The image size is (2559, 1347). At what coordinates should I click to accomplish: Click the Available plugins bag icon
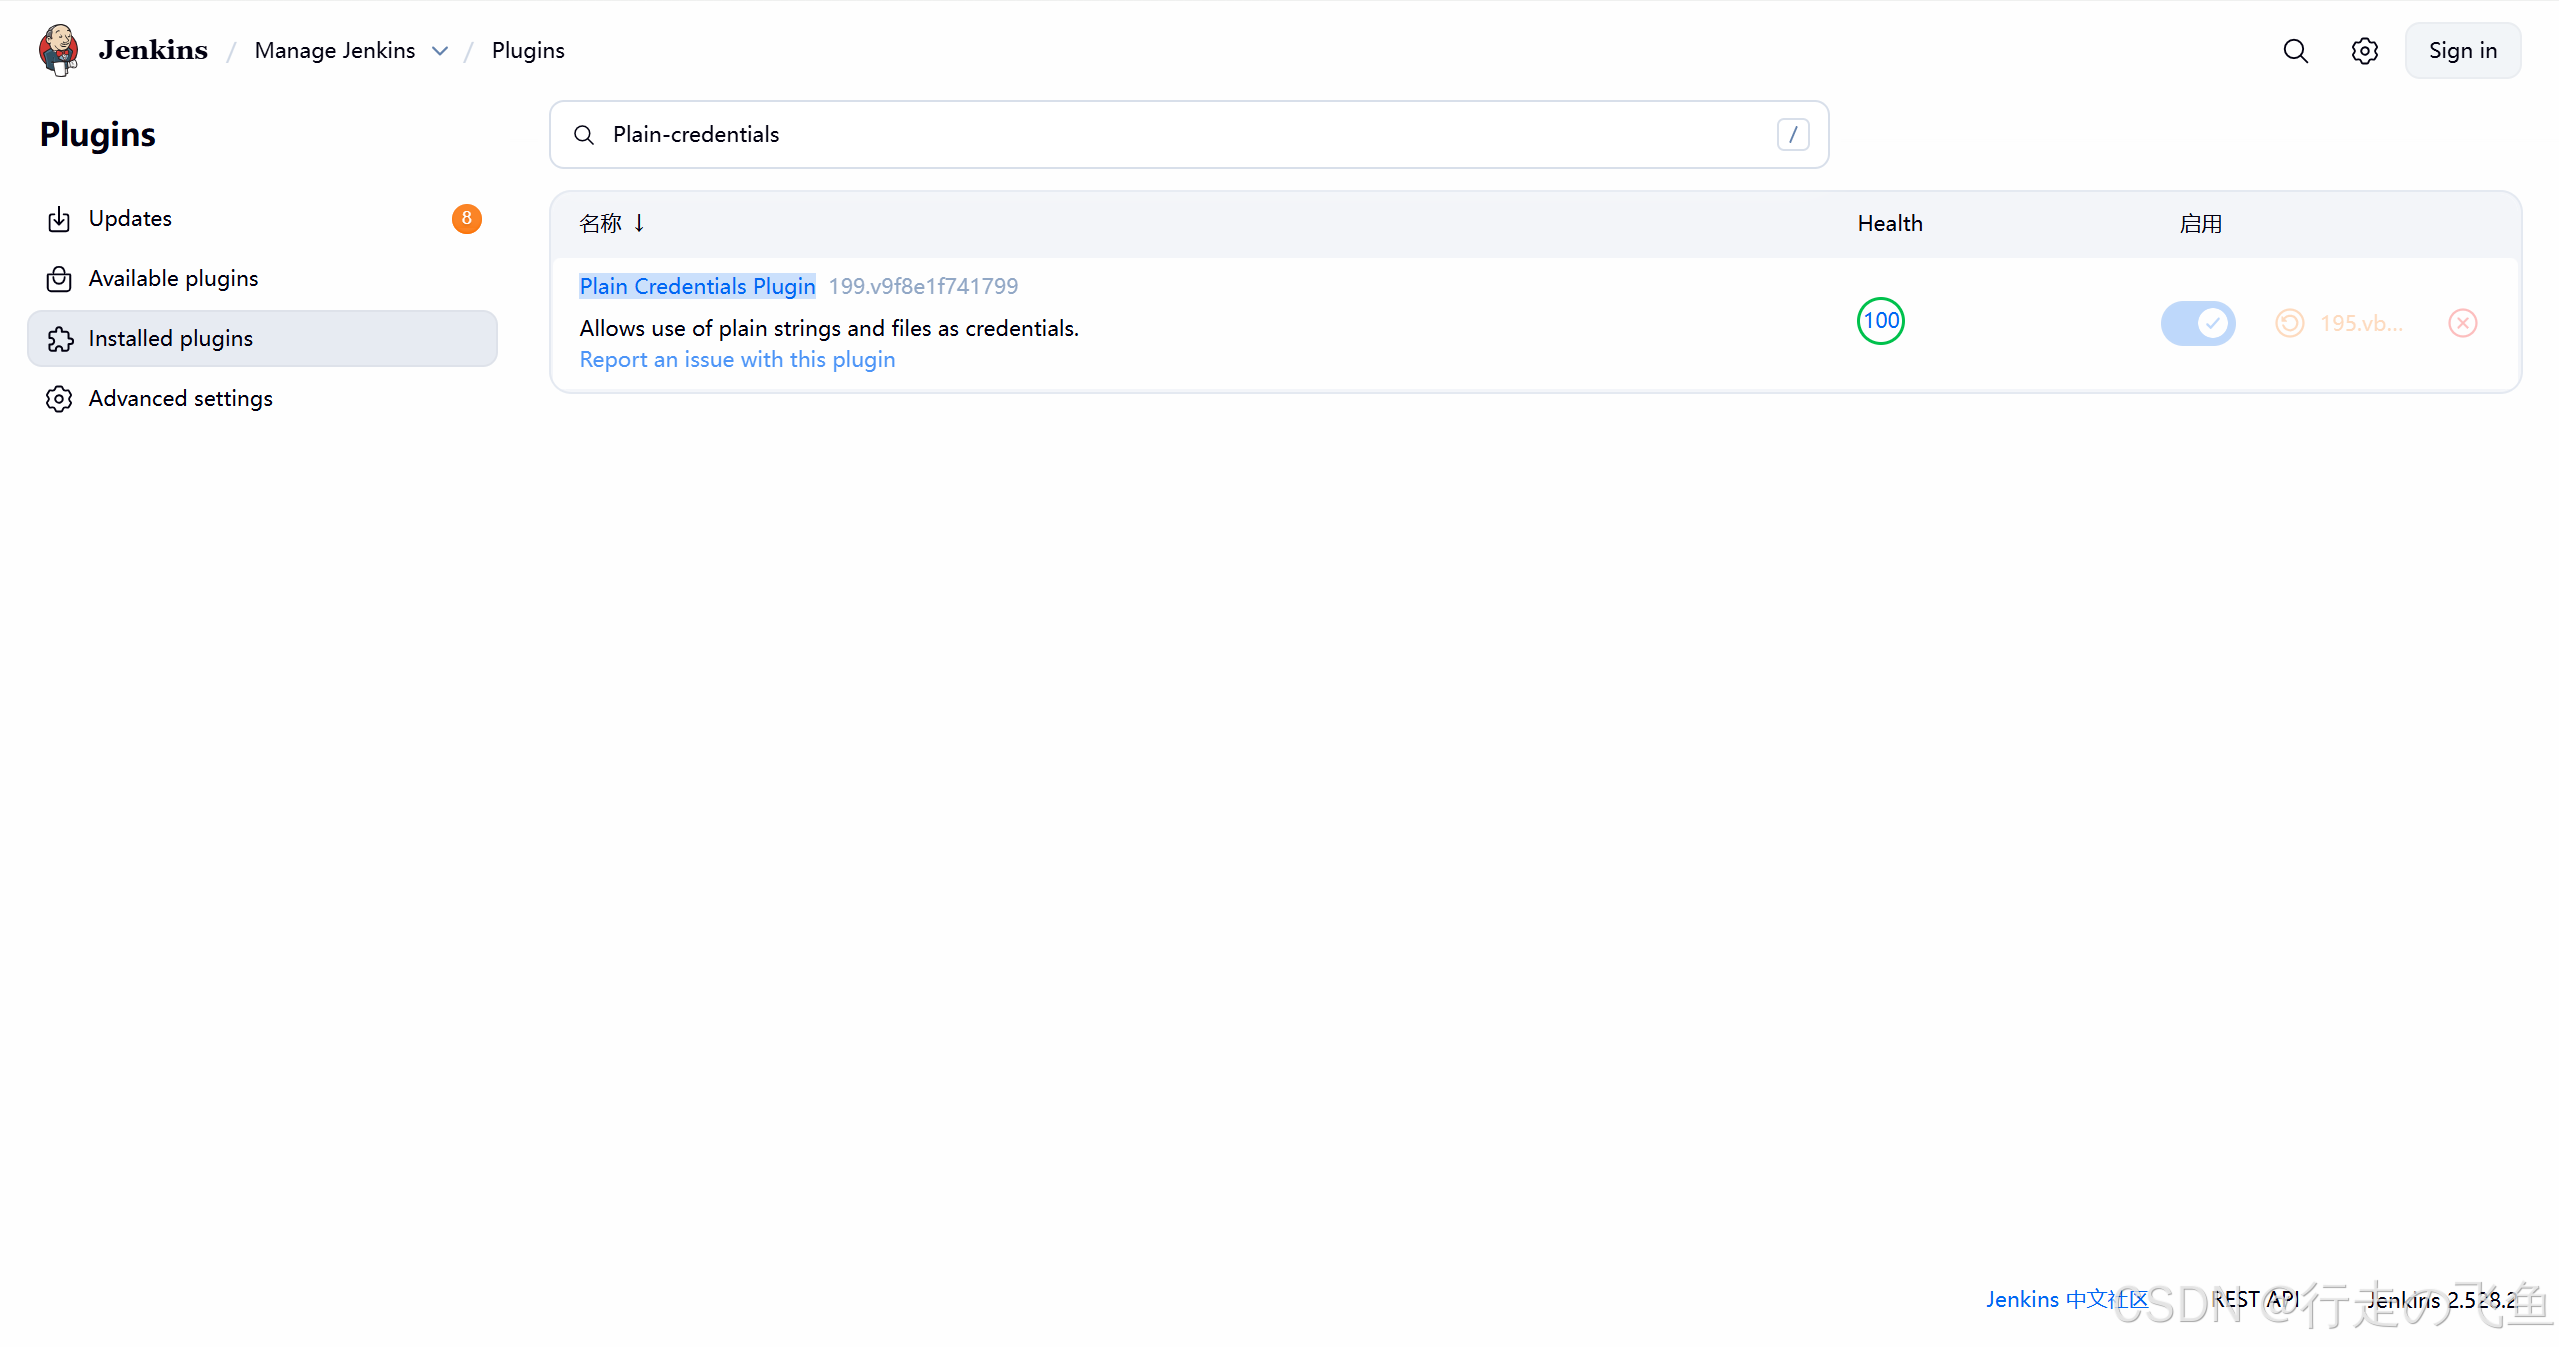point(59,279)
